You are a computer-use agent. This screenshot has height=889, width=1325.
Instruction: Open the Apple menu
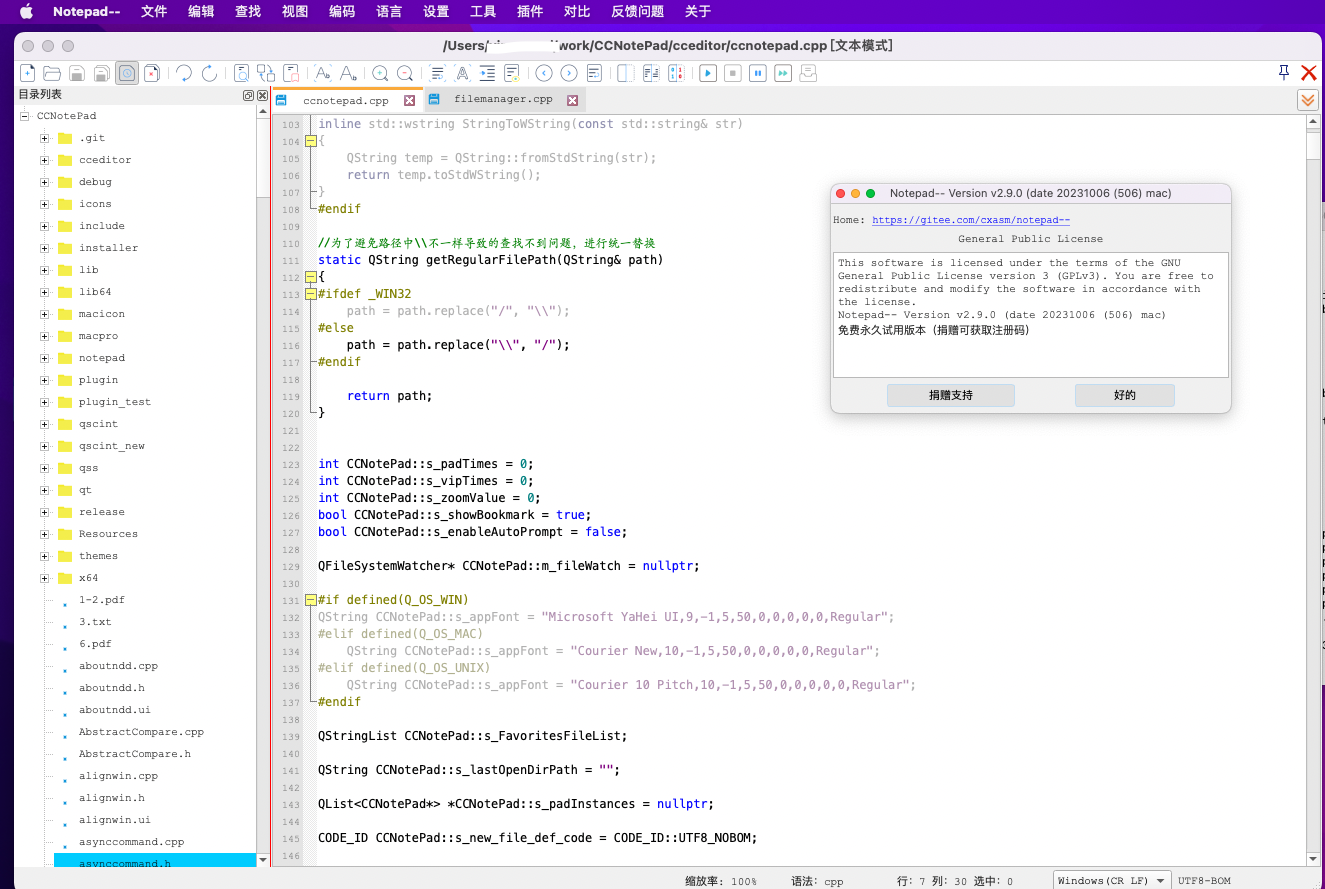26,11
